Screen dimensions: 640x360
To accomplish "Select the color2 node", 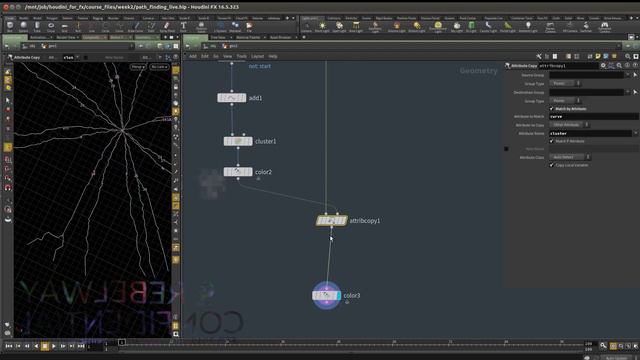I will coord(238,172).
